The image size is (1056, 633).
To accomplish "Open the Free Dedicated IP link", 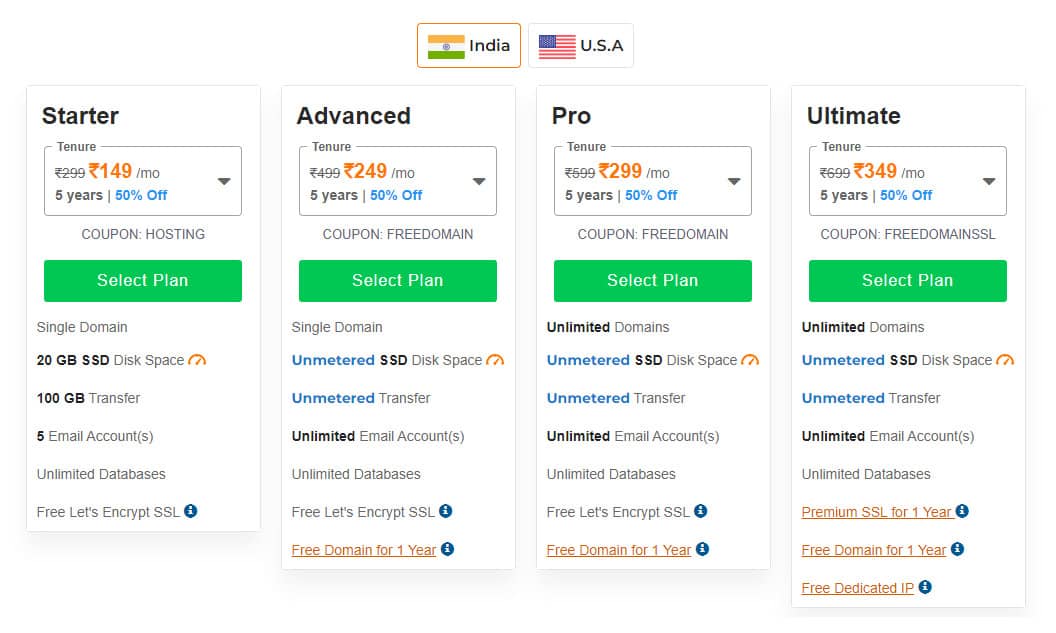I will pos(858,588).
